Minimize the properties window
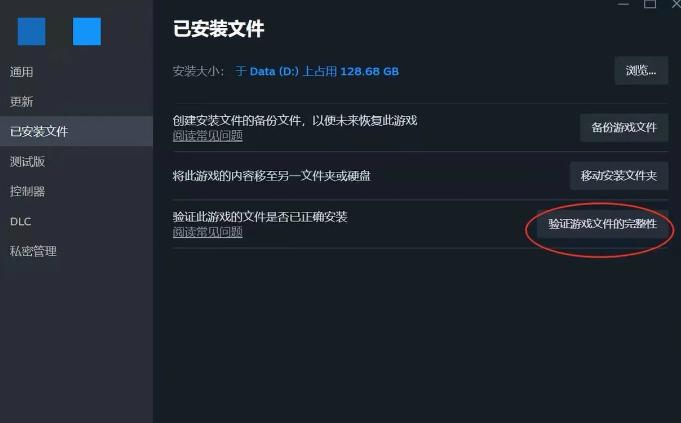 coord(623,4)
